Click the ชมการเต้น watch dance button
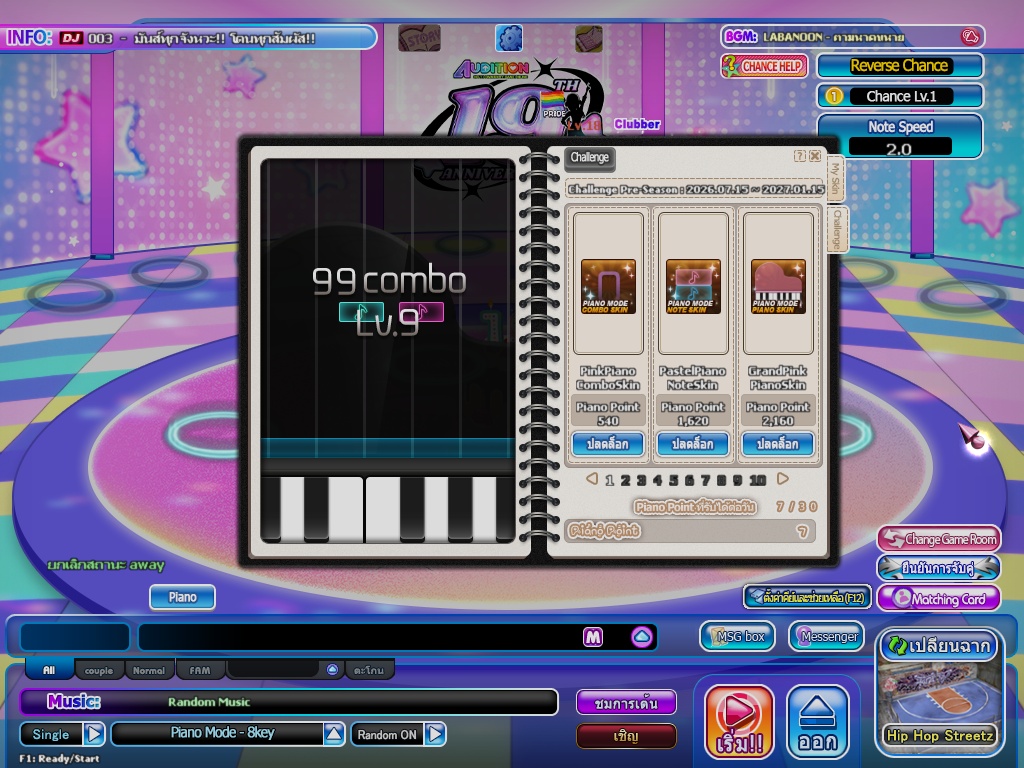1024x768 pixels. [x=626, y=703]
